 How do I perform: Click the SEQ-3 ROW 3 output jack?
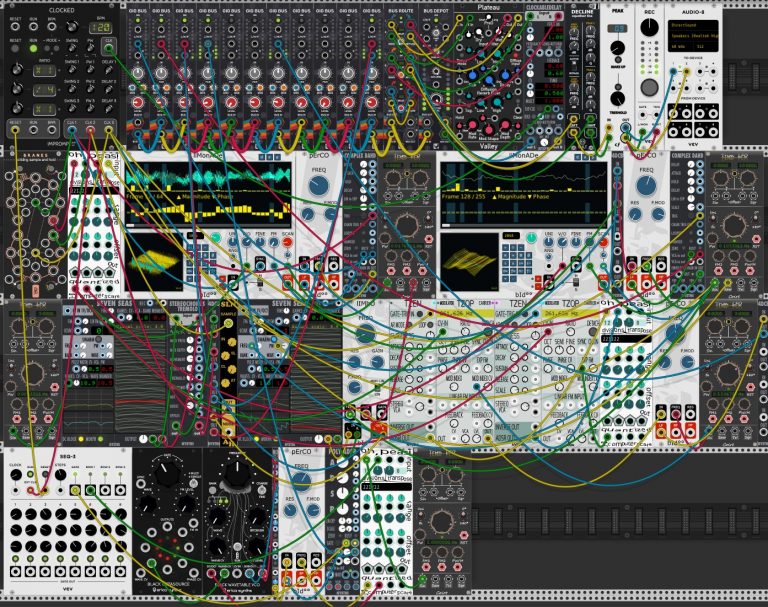coord(120,490)
